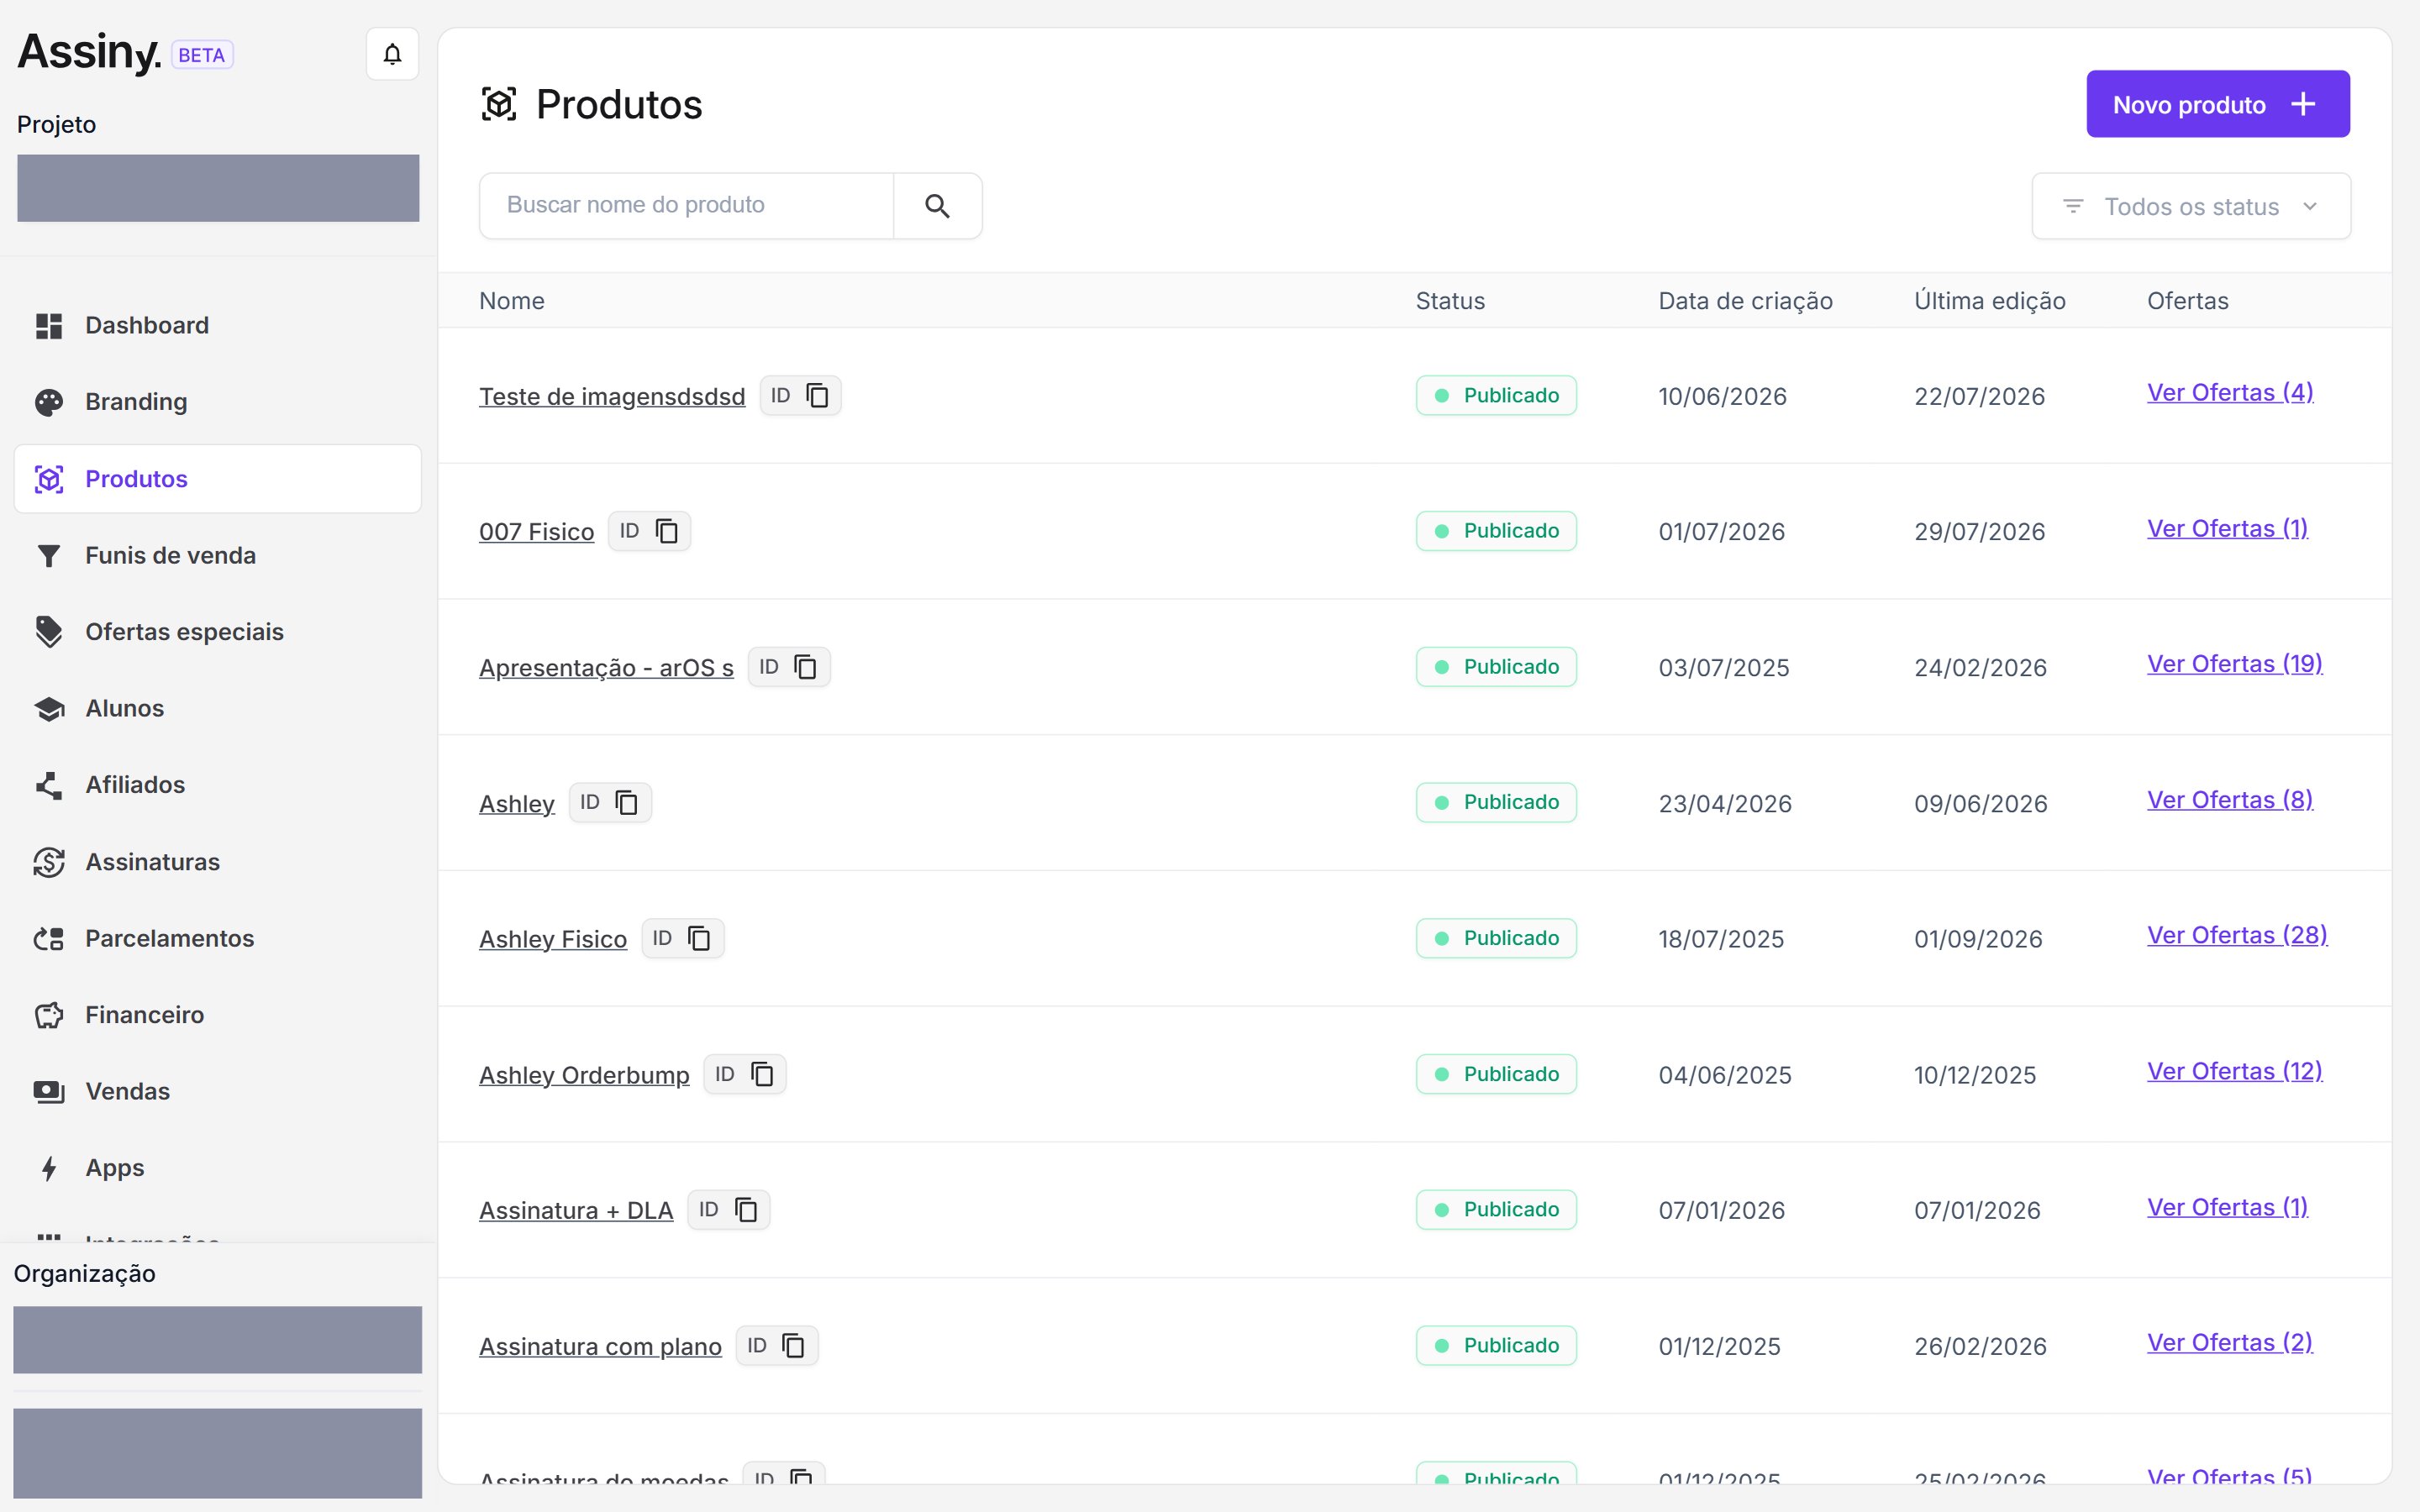The image size is (2420, 1512).
Task: Click the Assinaturas recurring icon
Action: pos(49,862)
